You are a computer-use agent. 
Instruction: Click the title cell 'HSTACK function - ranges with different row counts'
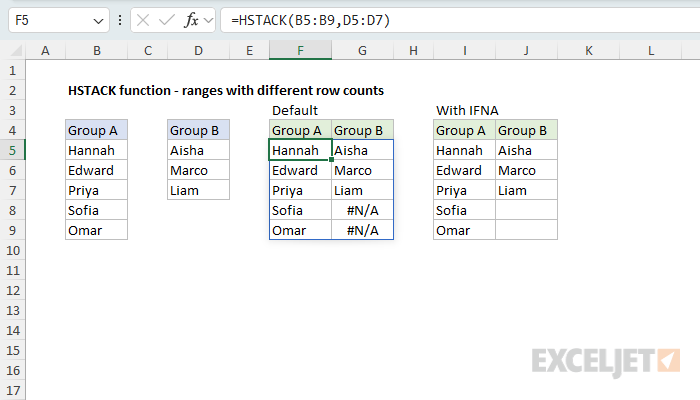[226, 91]
